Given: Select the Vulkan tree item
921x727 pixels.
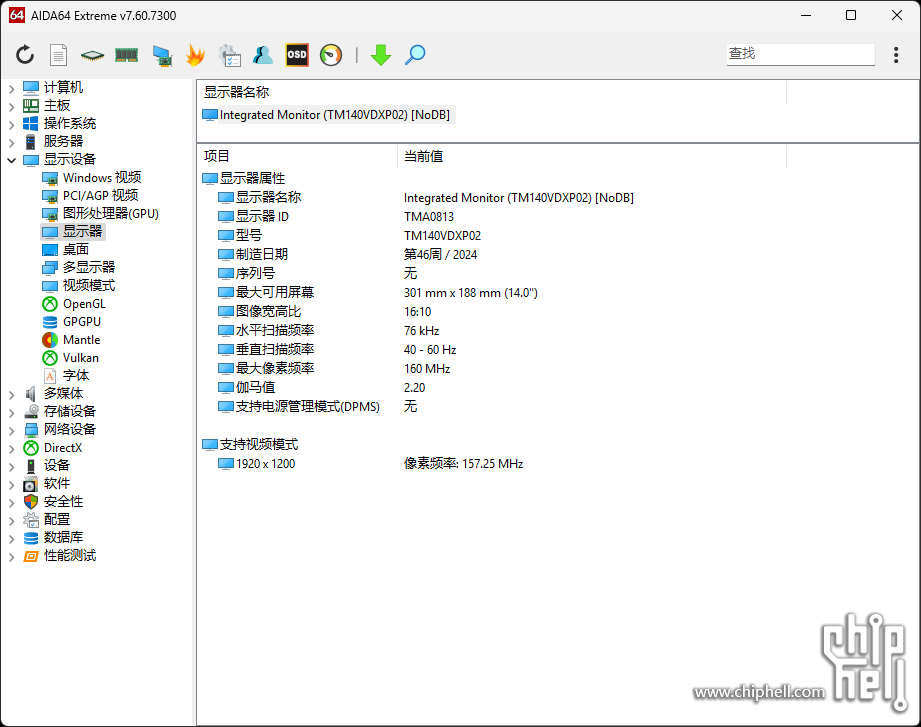Looking at the screenshot, I should 70,358.
